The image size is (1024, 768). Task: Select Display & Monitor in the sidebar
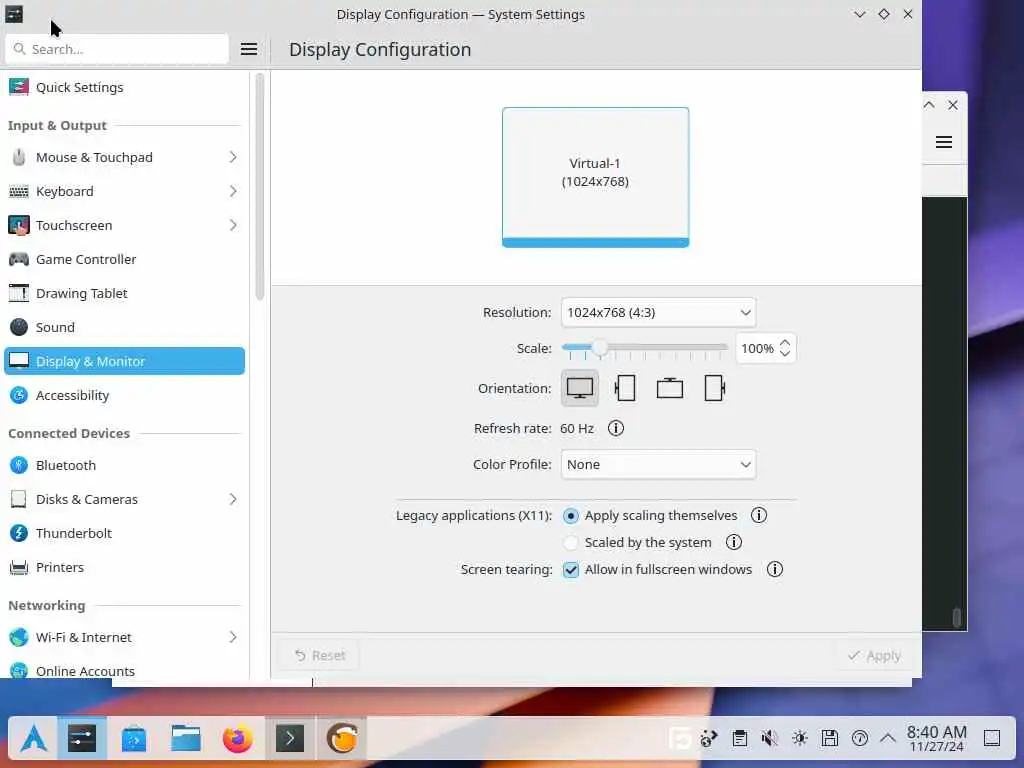click(x=124, y=361)
